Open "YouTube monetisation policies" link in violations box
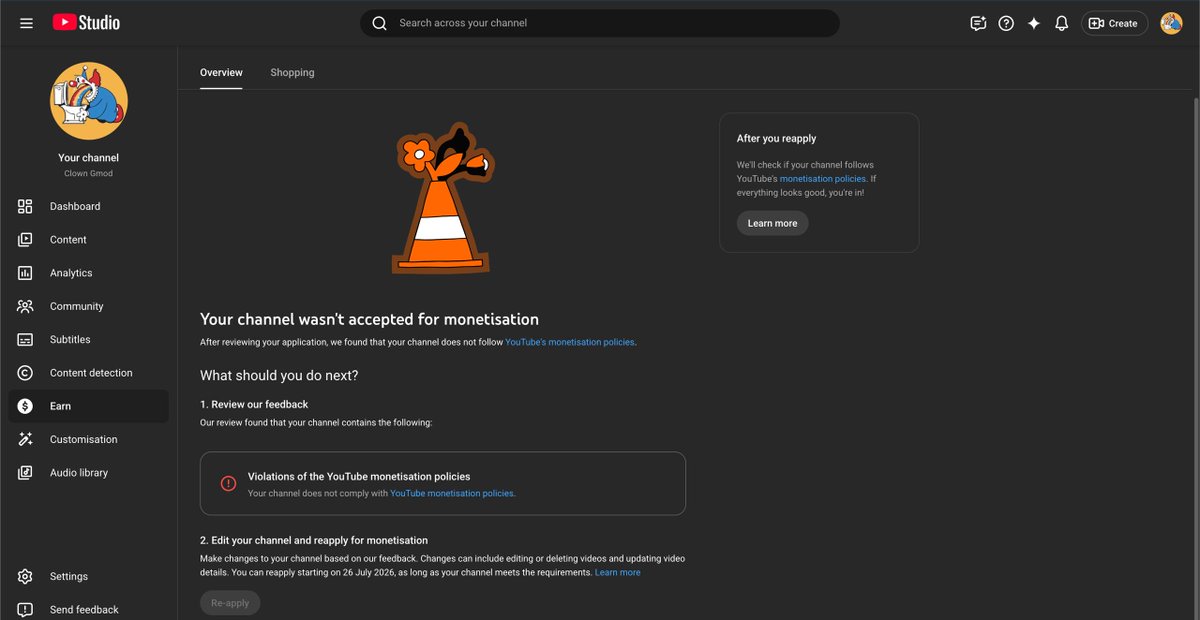1200x620 pixels. tap(452, 493)
